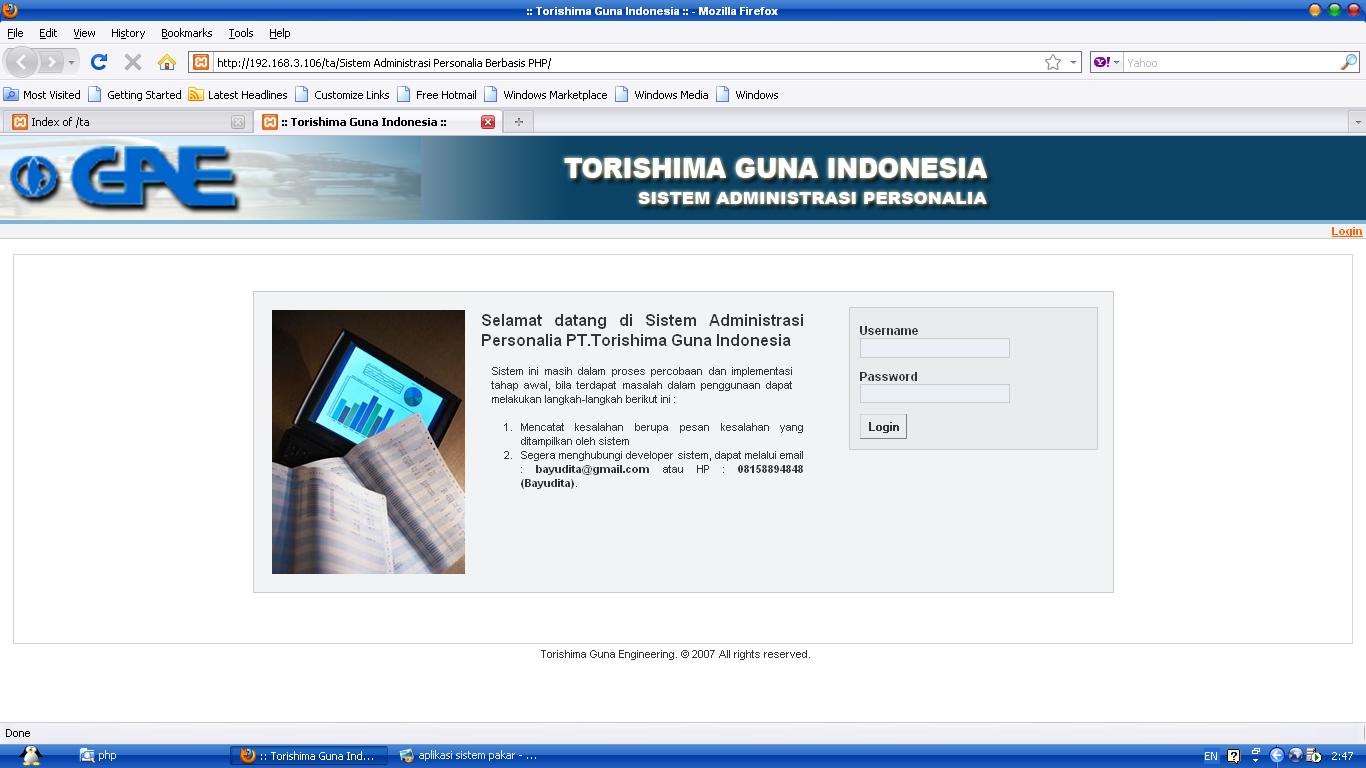Go back using the Back arrow button
The width and height of the screenshot is (1366, 768).
(22, 62)
